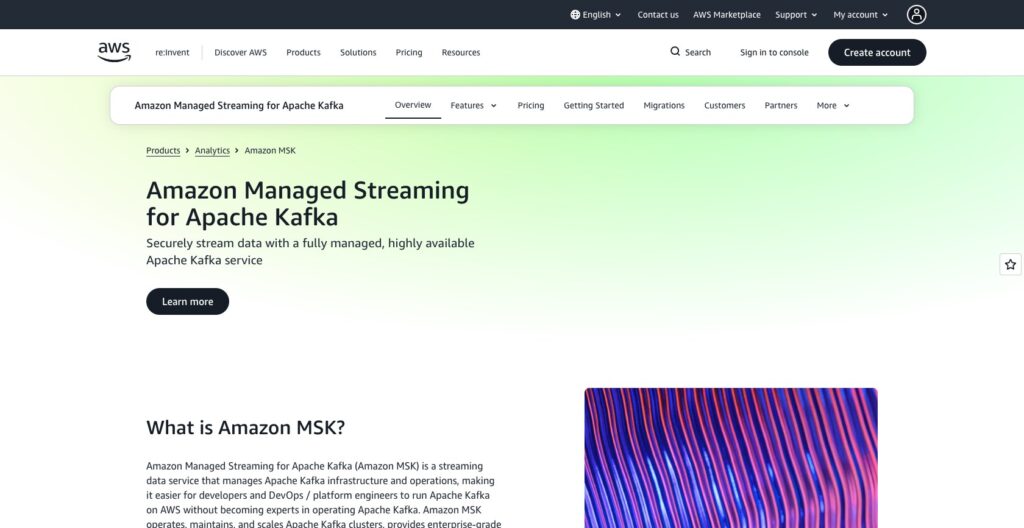Screen dimensions: 1024x528
Task: Switch to the Getting Started tab
Action: [594, 105]
